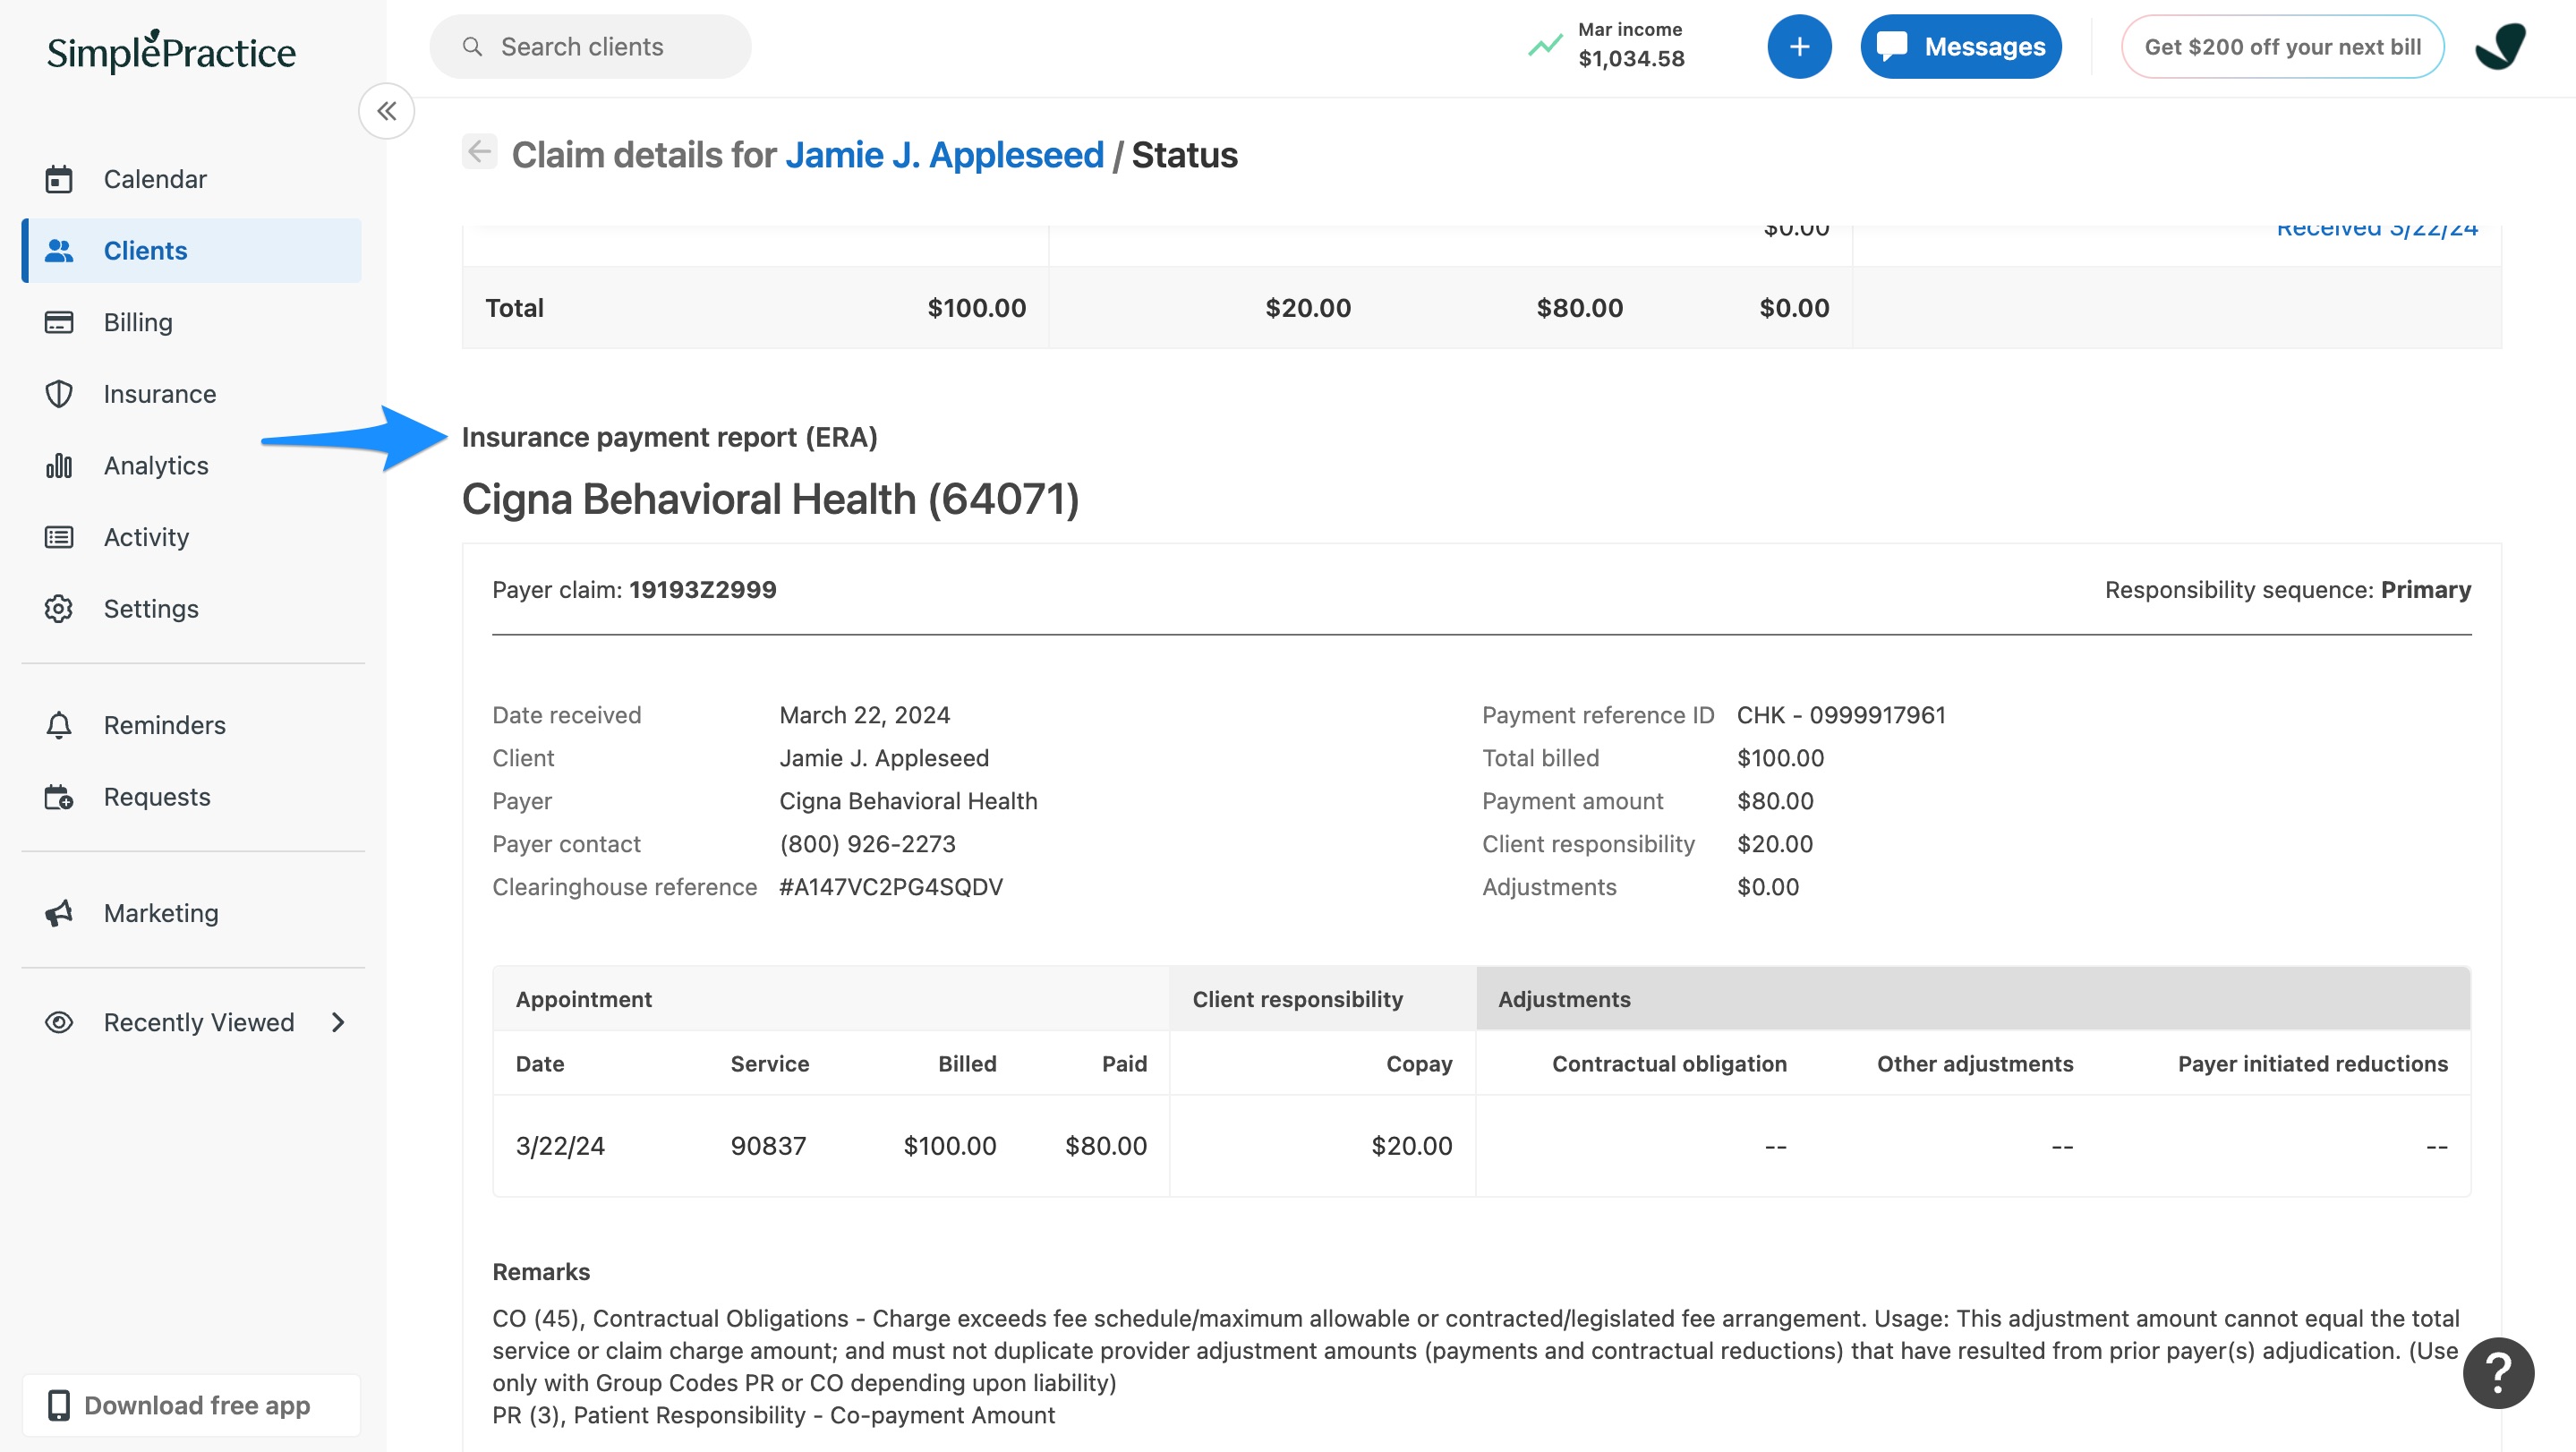Open Calendar in the sidebar
This screenshot has height=1452, width=2576.
(x=192, y=179)
